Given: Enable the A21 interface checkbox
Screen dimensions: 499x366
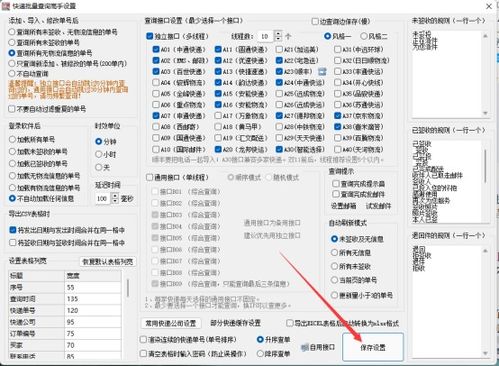Looking at the screenshot, I should click(279, 49).
